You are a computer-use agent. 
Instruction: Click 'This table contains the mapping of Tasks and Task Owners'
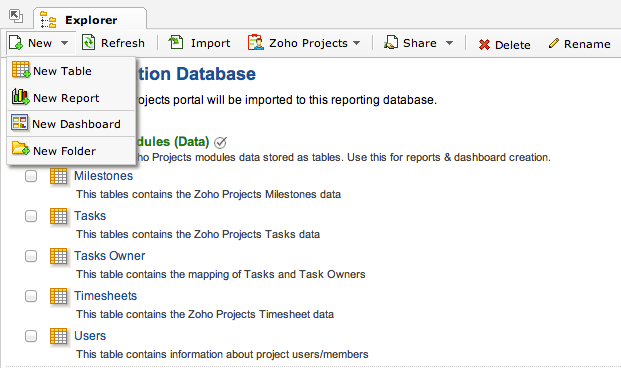pos(221,274)
